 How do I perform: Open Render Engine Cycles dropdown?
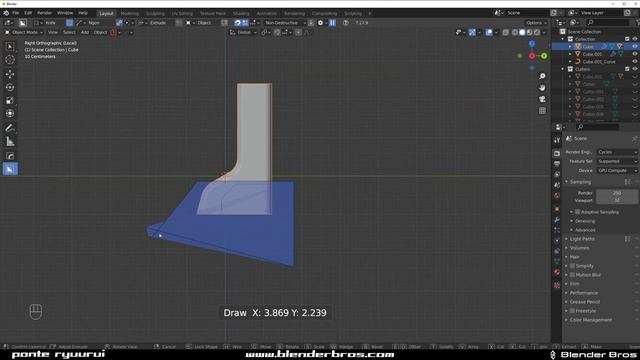(617, 152)
